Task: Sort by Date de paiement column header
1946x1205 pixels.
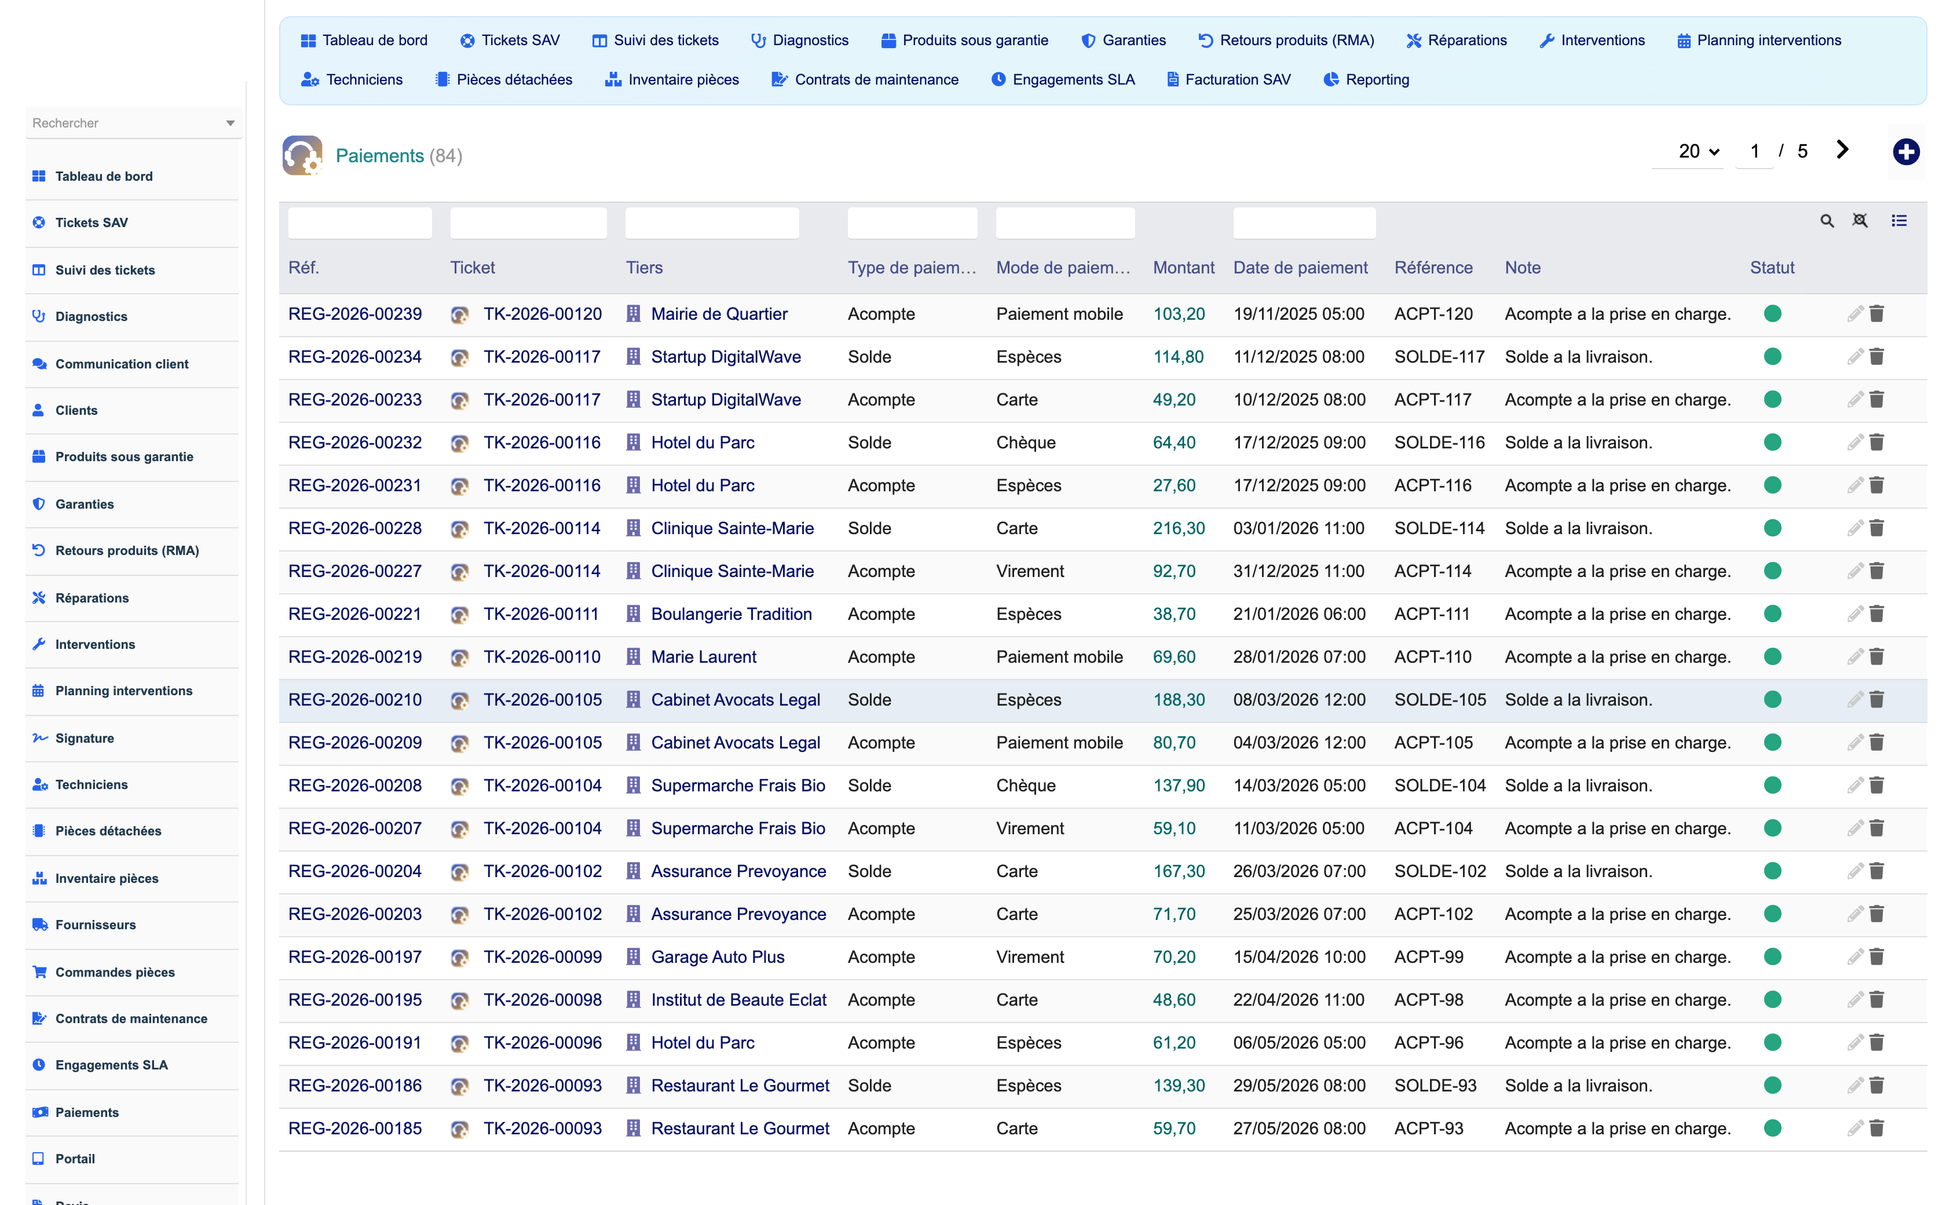Action: pyautogui.click(x=1300, y=268)
